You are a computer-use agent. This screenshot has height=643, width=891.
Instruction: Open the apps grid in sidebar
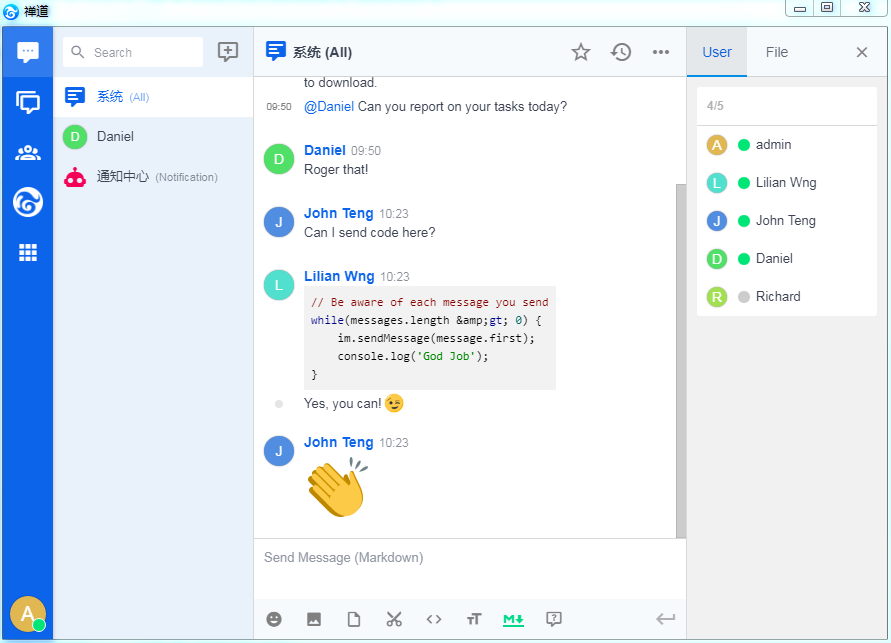(28, 253)
